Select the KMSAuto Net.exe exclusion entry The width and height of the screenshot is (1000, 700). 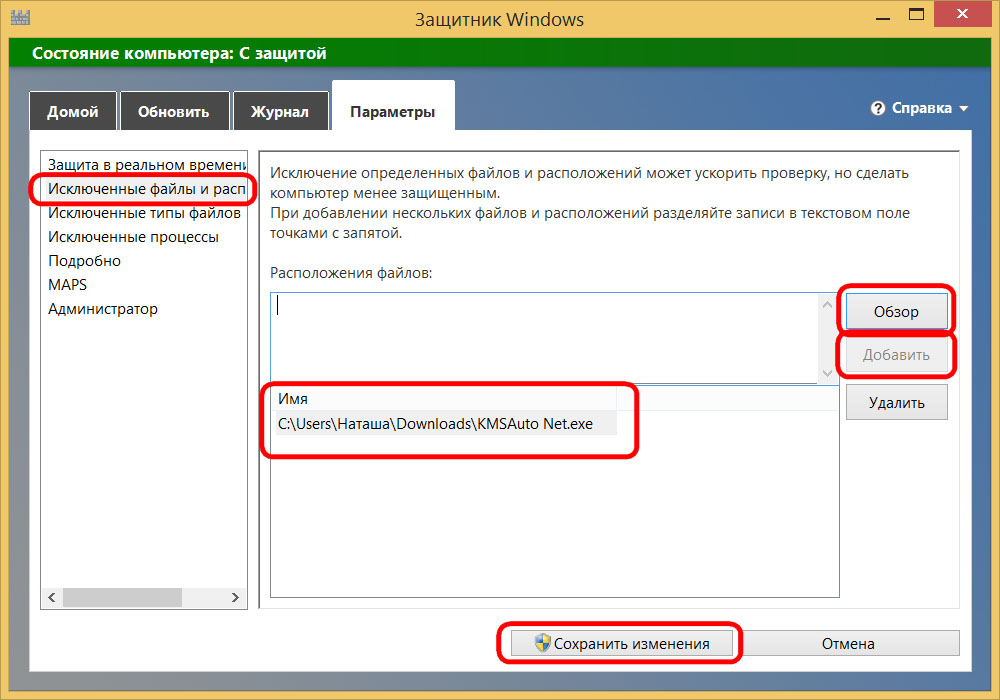[x=435, y=424]
